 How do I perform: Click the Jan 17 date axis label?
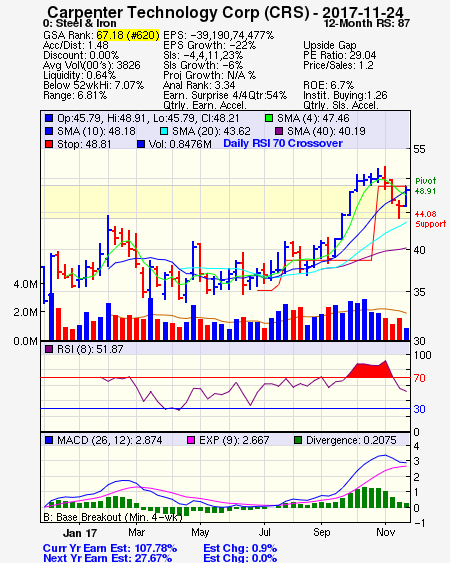[x=80, y=533]
